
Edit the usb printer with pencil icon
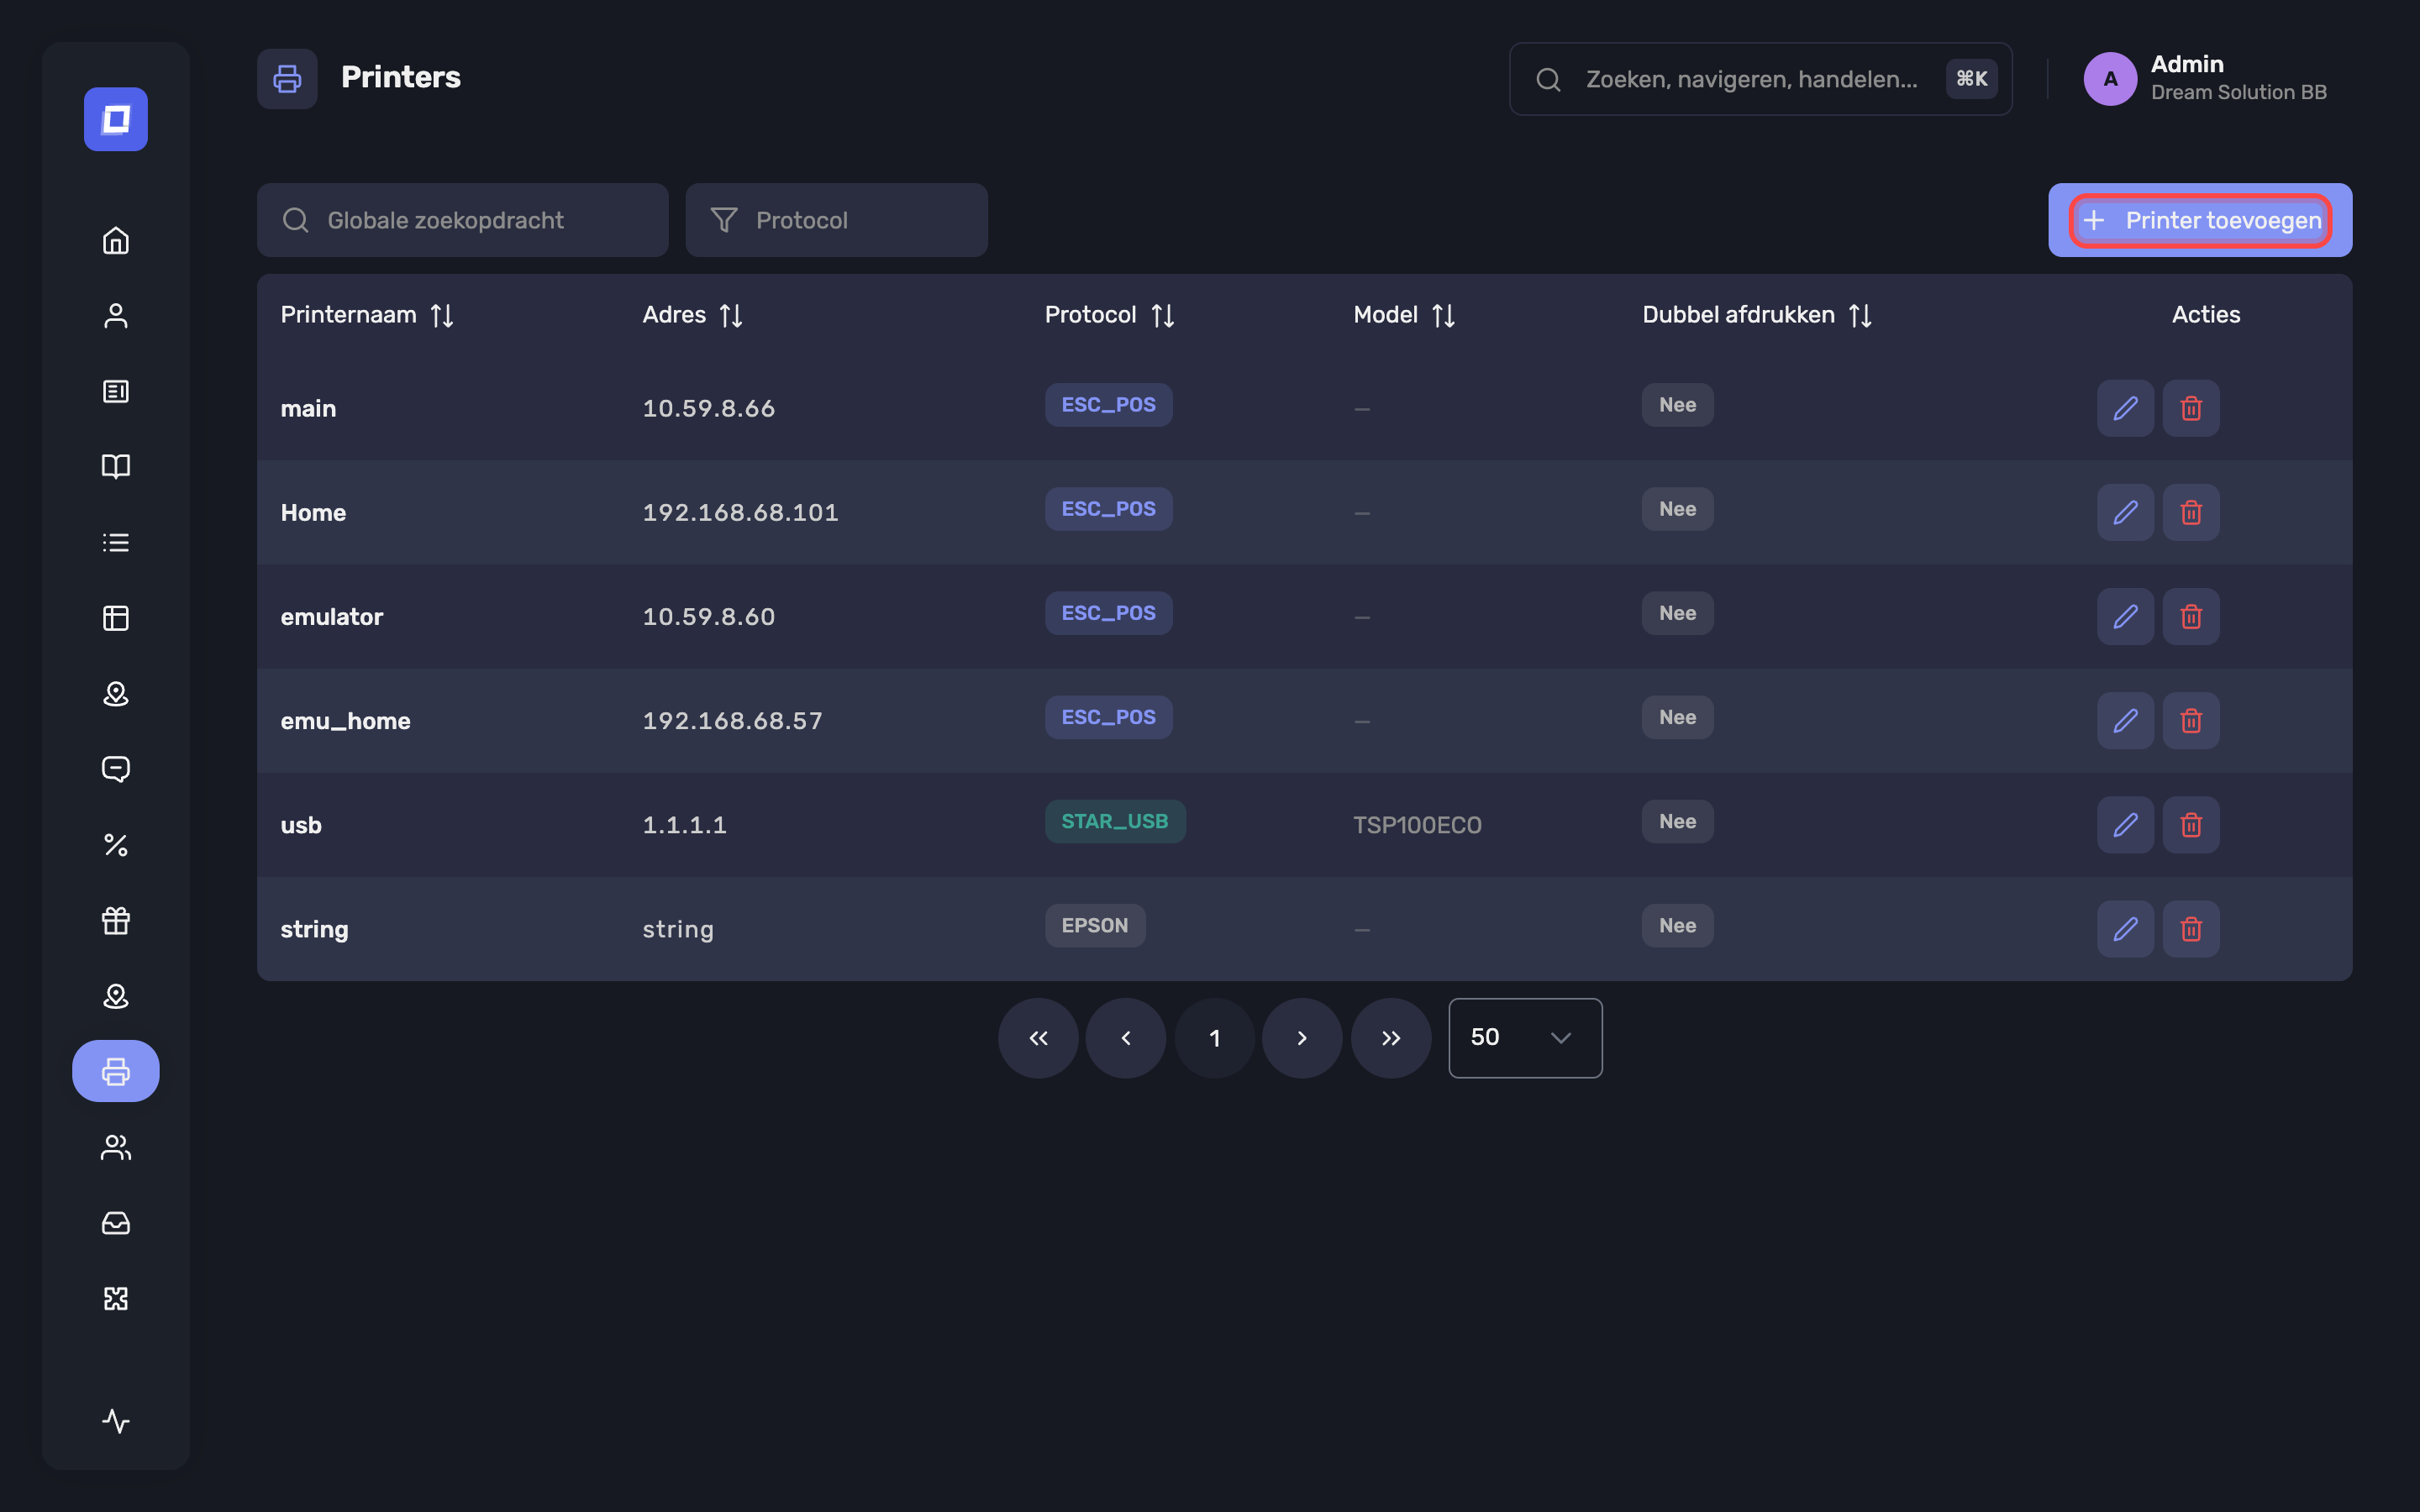2125,825
